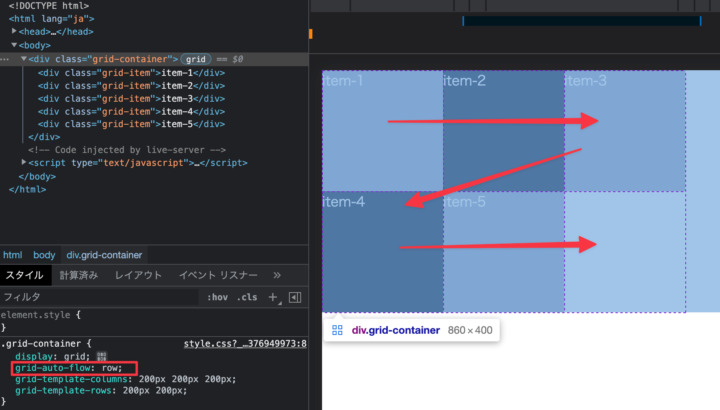Screen dimensions: 720x410
Task: Switch to the レイアウト tab
Action: coord(138,275)
